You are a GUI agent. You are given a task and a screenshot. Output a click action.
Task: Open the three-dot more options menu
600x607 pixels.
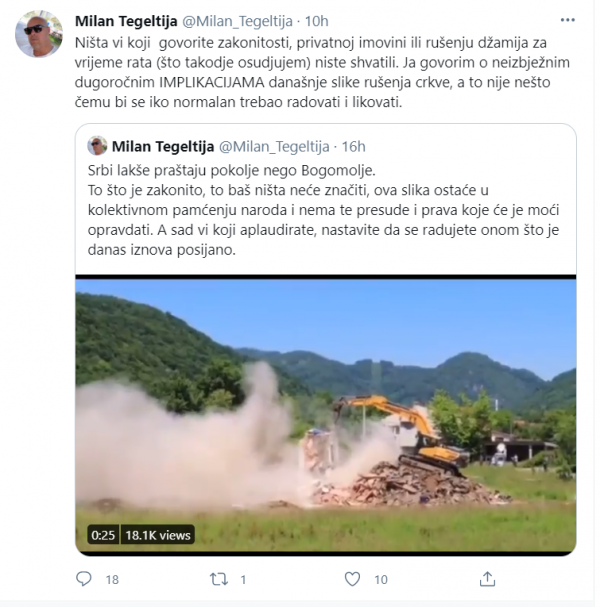tap(567, 20)
